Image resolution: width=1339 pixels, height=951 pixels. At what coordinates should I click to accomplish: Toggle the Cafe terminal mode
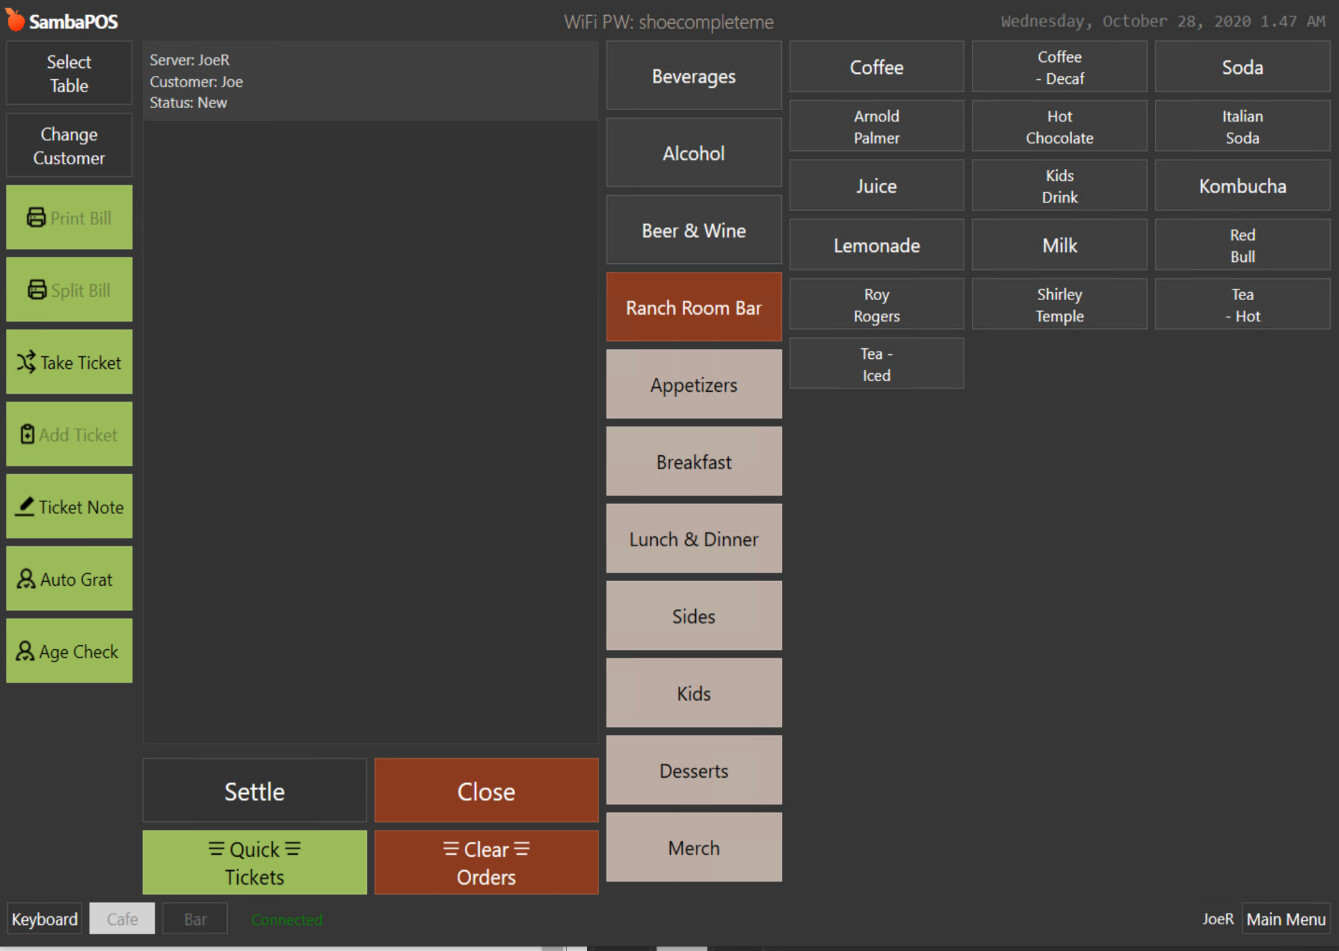pyautogui.click(x=121, y=918)
